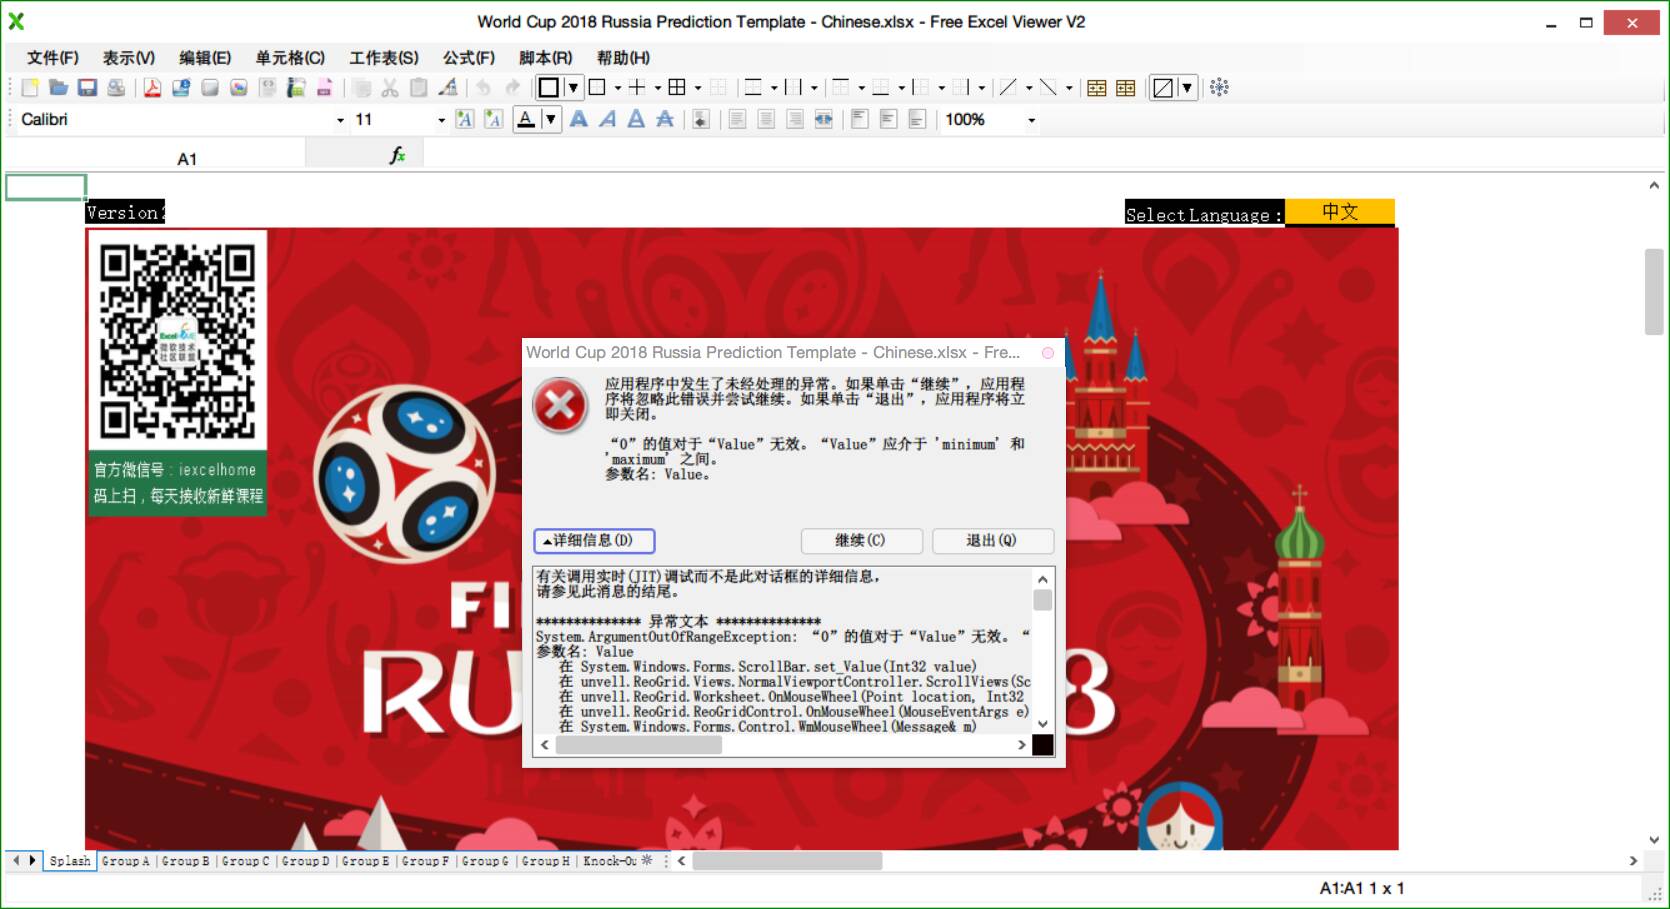Viewport: 1670px width, 909px height.
Task: Switch to the Group D sheet tab
Action: tap(306, 861)
